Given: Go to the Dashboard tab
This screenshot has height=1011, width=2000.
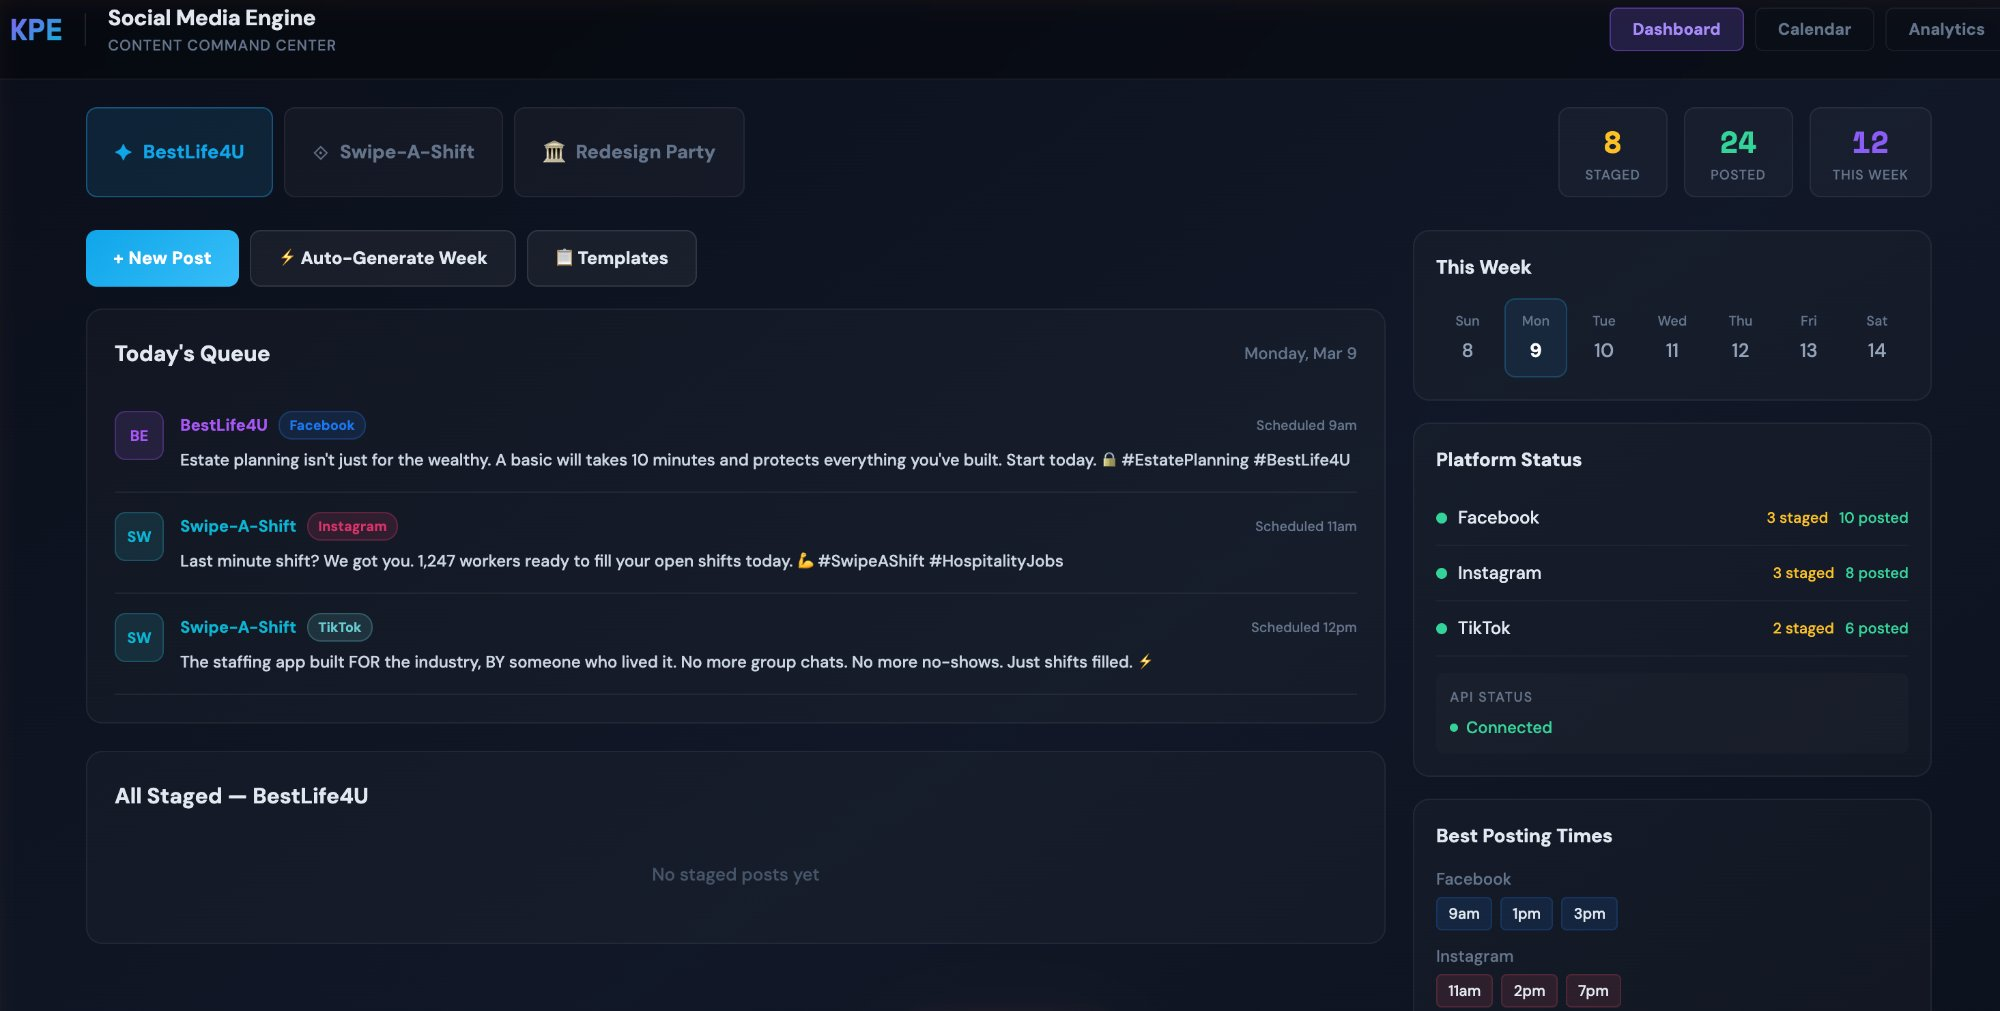Looking at the screenshot, I should [1676, 29].
